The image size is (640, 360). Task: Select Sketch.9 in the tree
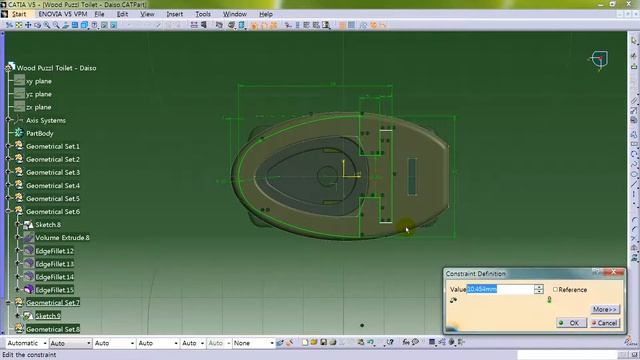pyautogui.click(x=48, y=316)
